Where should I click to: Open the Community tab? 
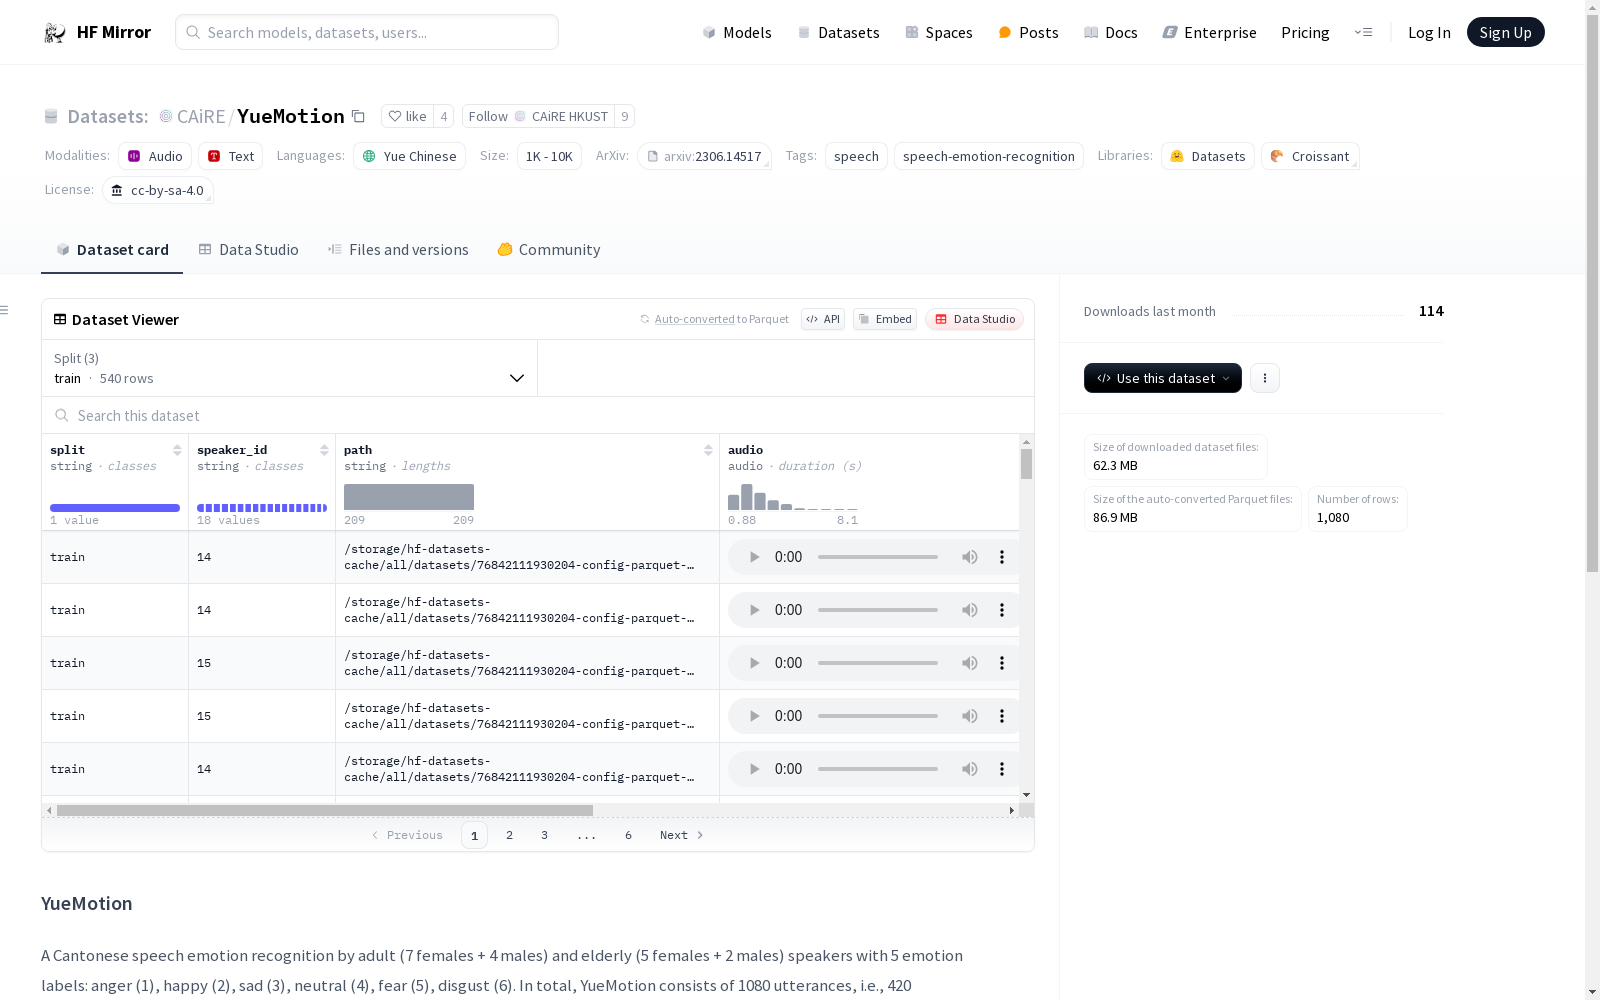coord(549,250)
